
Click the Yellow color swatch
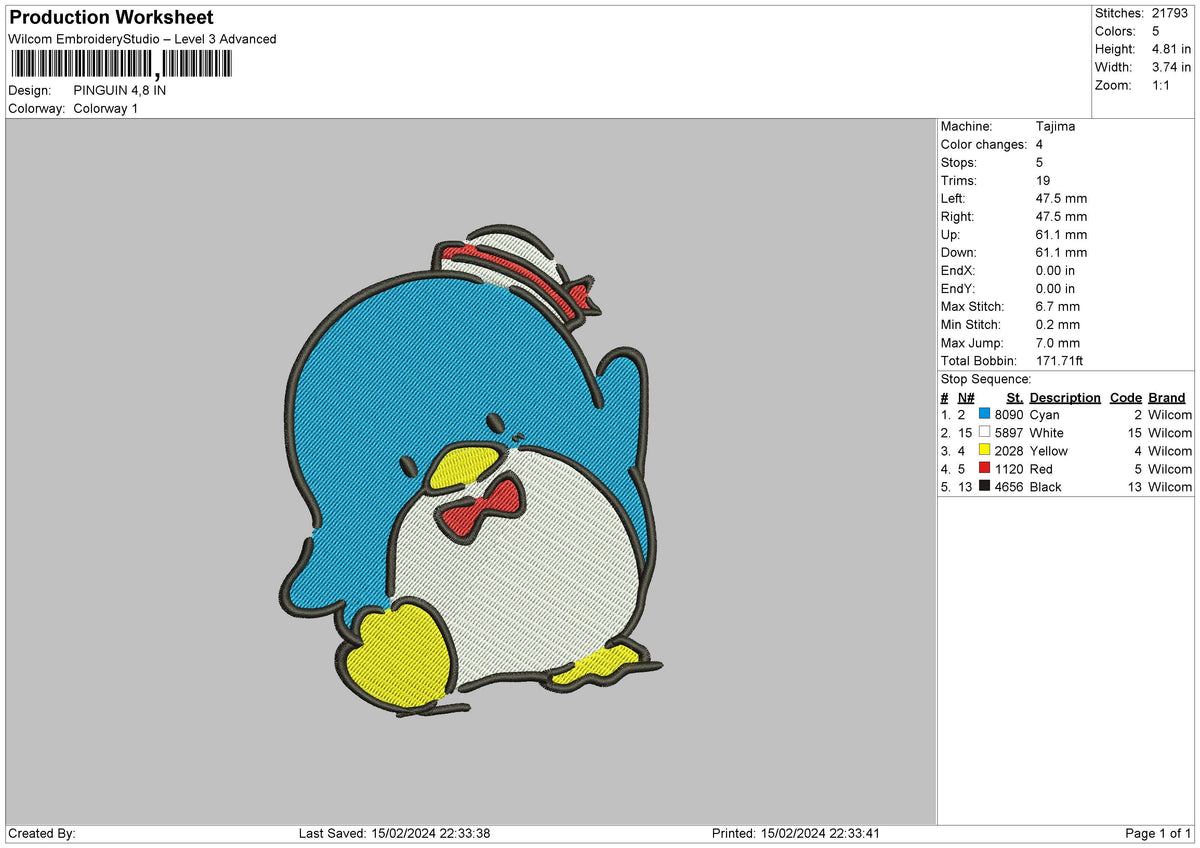(x=985, y=450)
